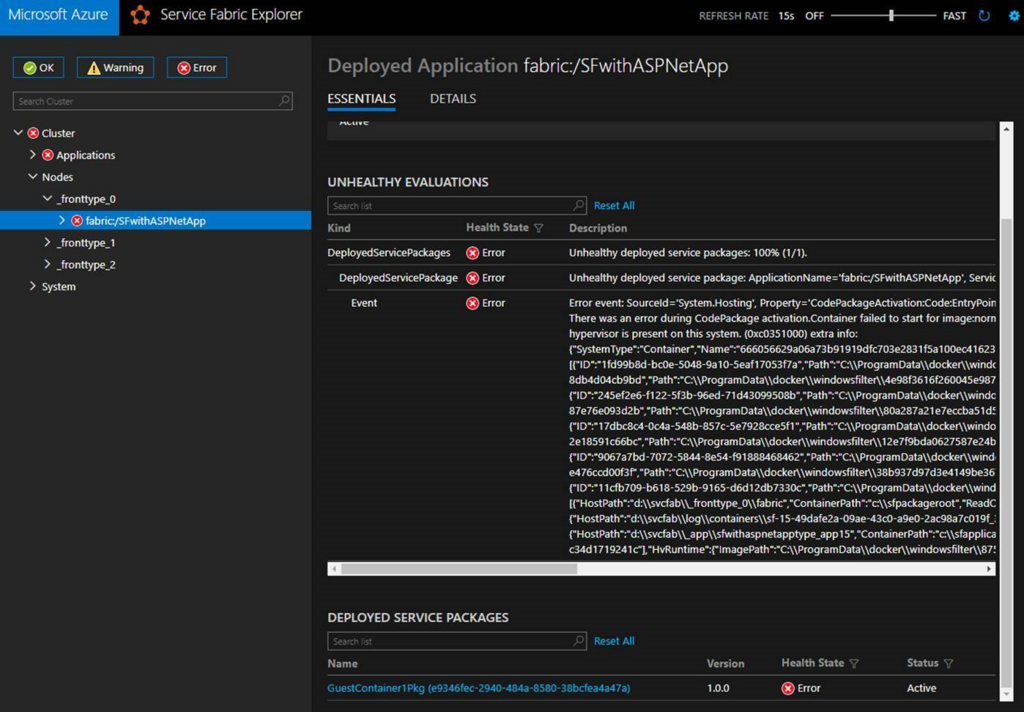Select Cluster in the tree
This screenshot has width=1024, height=712.
tap(58, 133)
